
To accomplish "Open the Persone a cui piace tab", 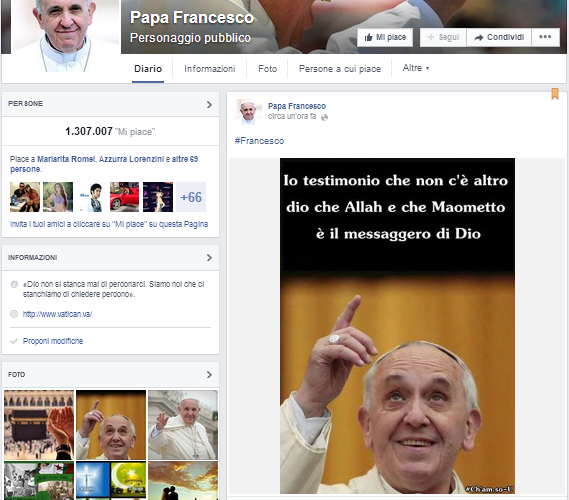I will pos(340,69).
